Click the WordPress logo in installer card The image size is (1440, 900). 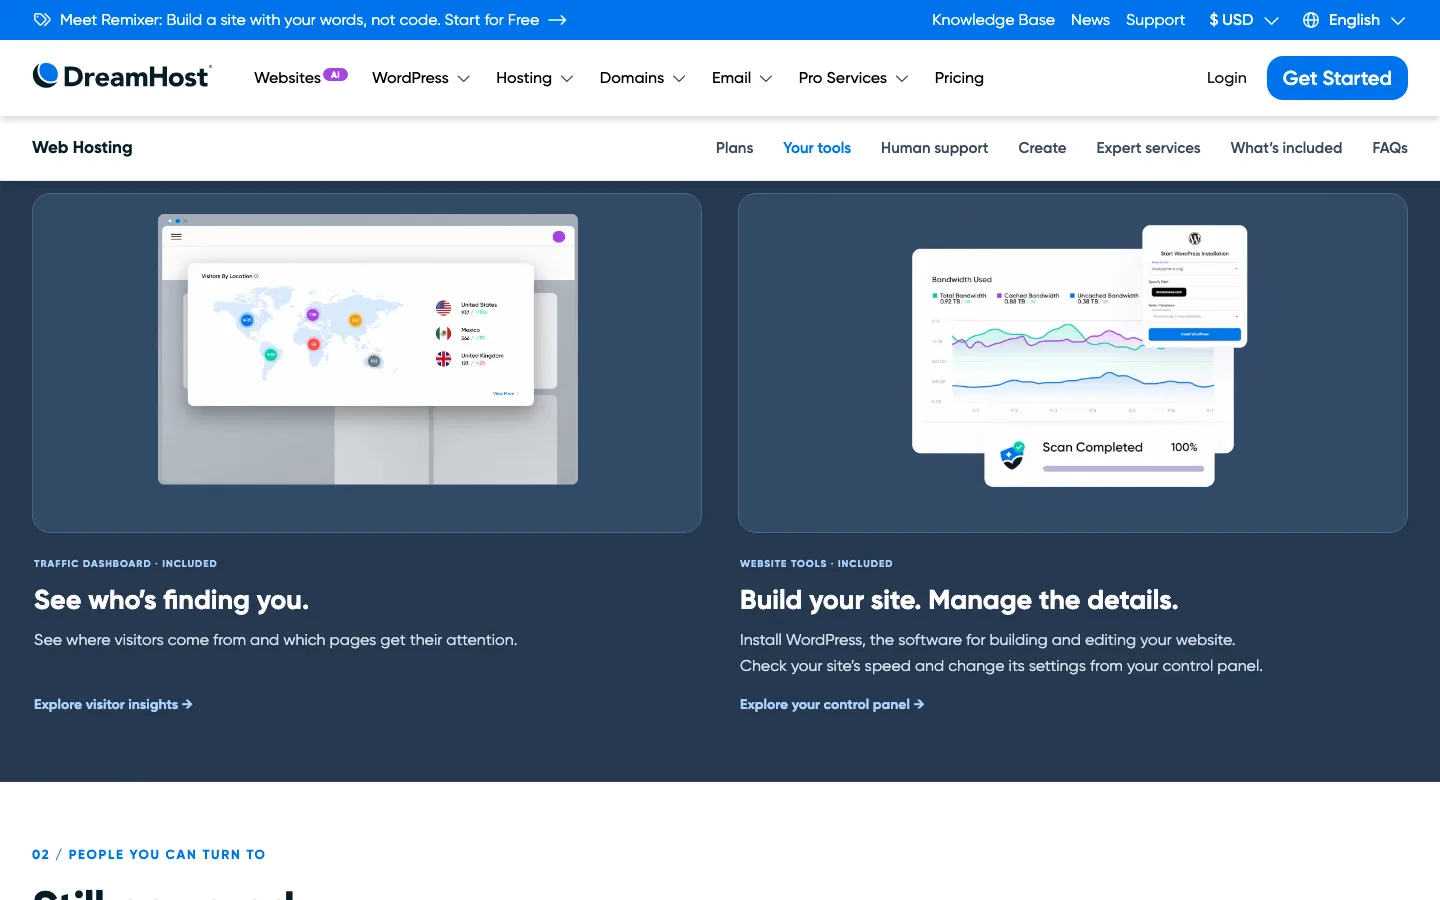1194,239
